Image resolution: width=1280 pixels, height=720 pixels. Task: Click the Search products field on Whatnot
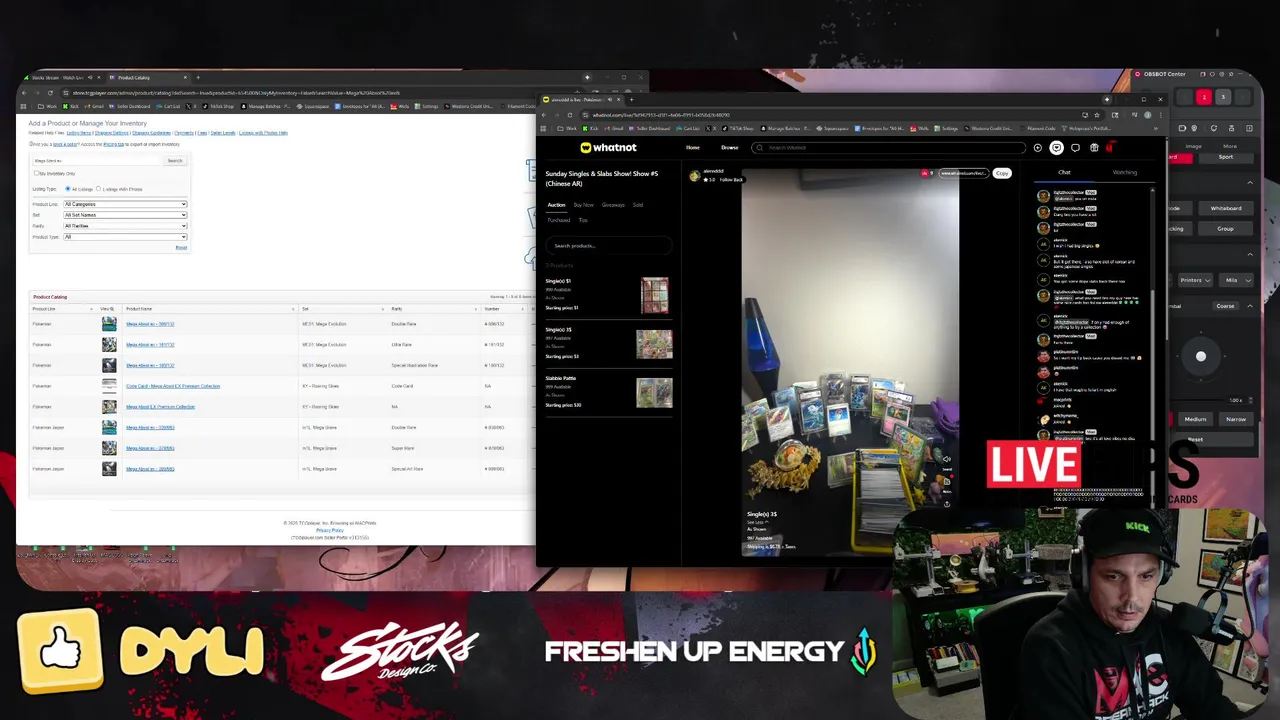tap(609, 245)
